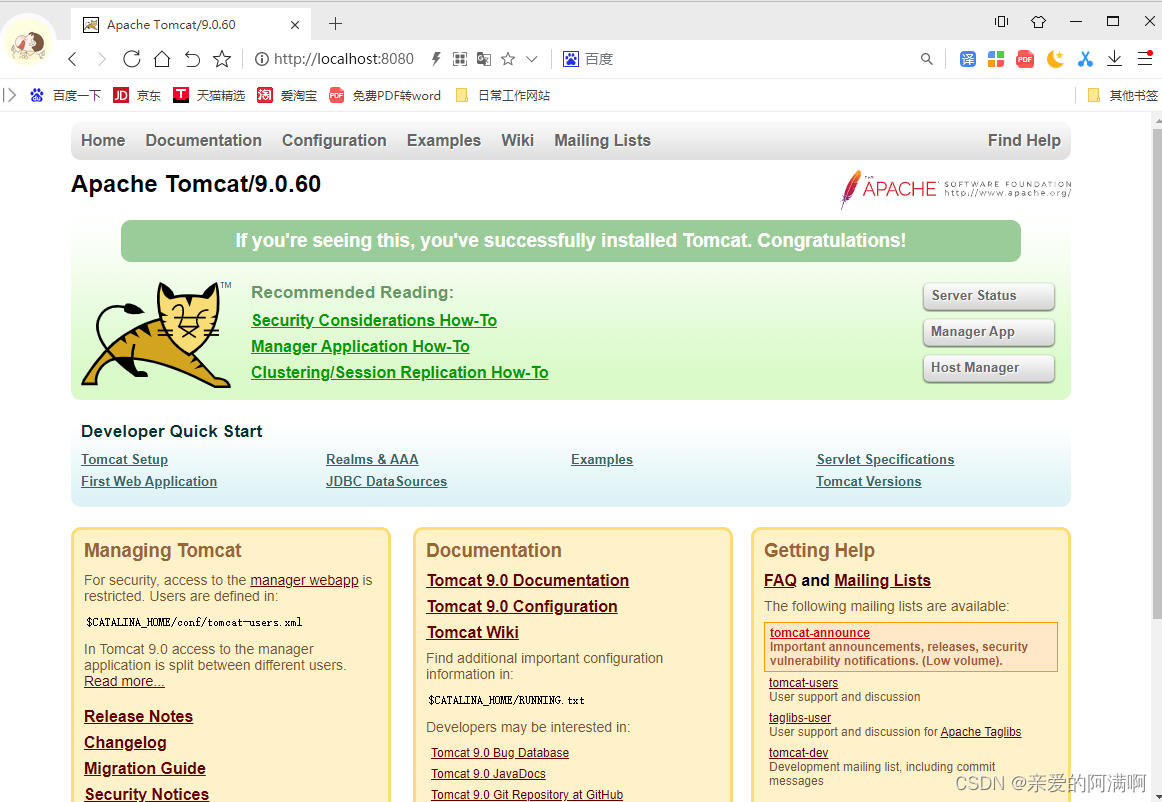Bookmark page with toolbar star icon
1162x802 pixels.
coord(222,59)
